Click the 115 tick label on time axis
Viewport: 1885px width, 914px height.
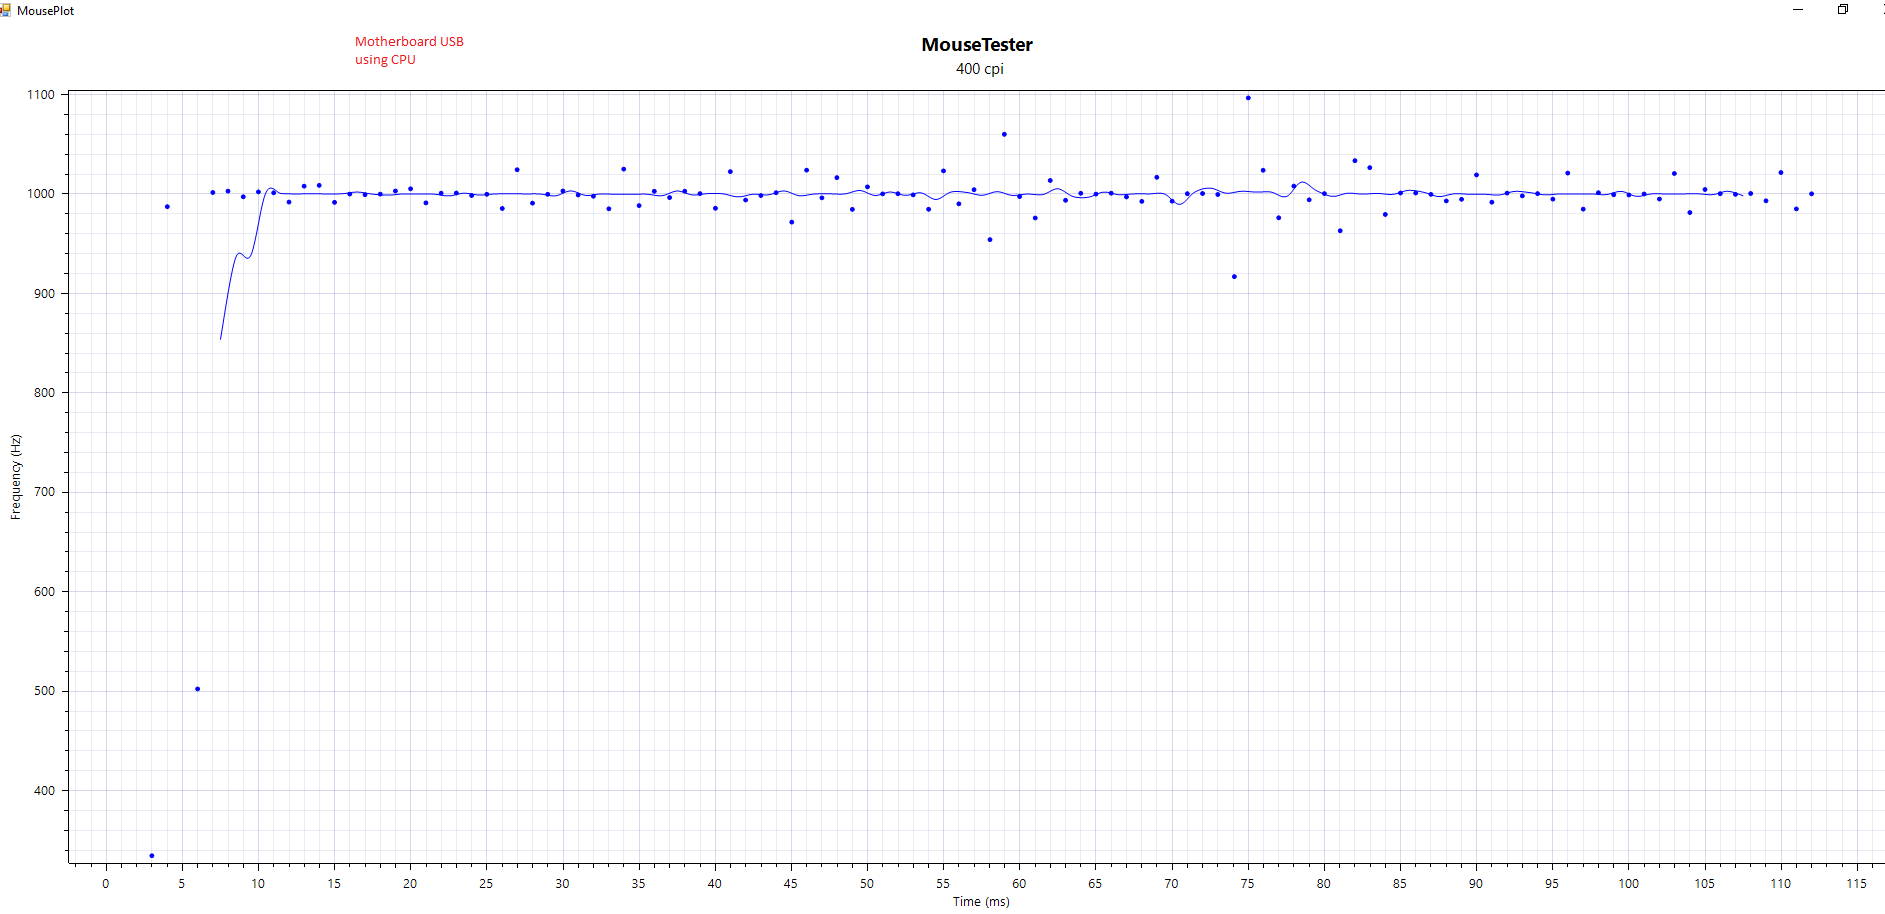[x=1856, y=883]
